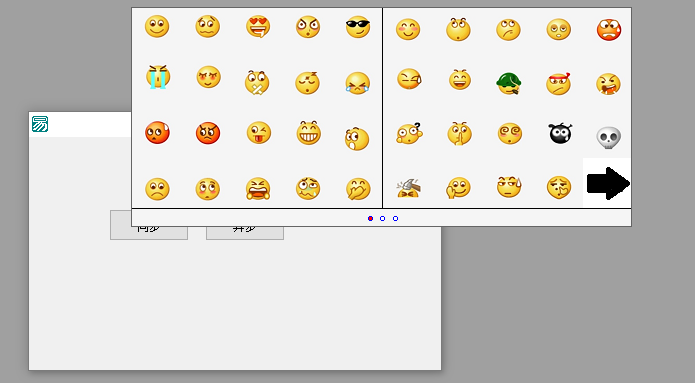
Task: Pick the snickering emoji covering its mouth
Action: tap(358, 189)
